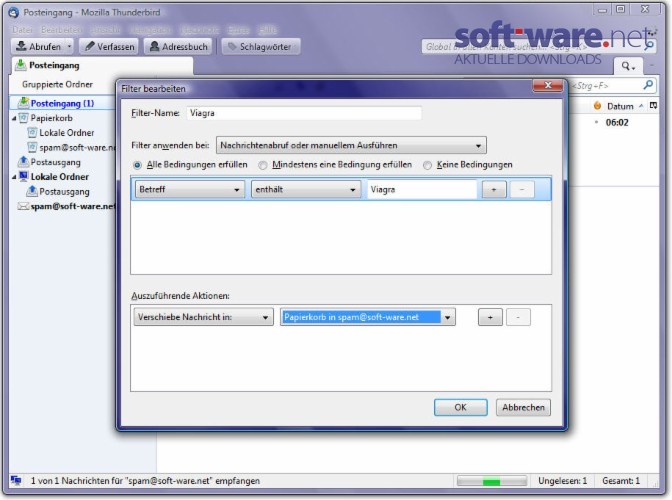Click the upper Postausgang outbox icon
The image size is (672, 500).
[x=23, y=162]
